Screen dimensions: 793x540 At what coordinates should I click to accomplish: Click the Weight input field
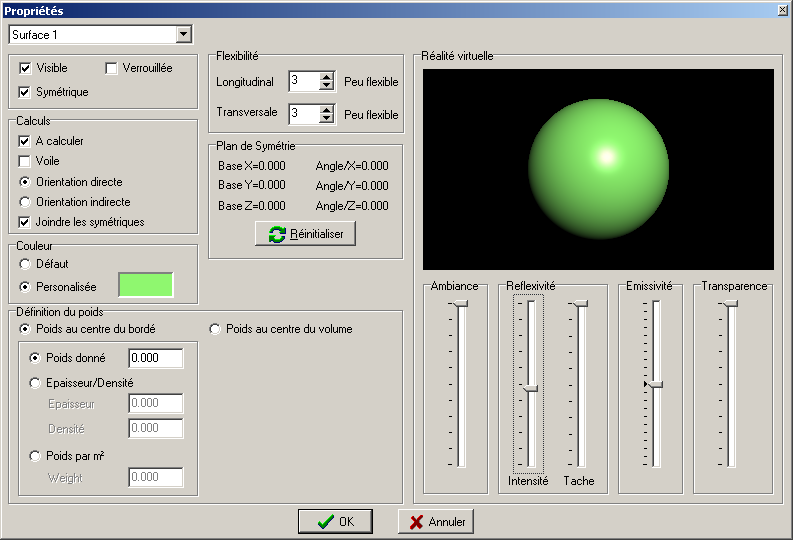pos(156,477)
